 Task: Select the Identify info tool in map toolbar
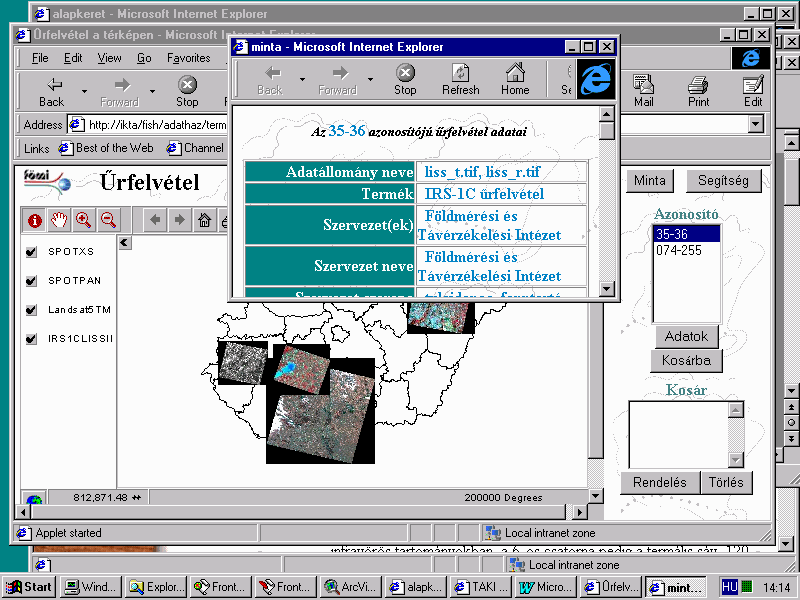click(35, 221)
